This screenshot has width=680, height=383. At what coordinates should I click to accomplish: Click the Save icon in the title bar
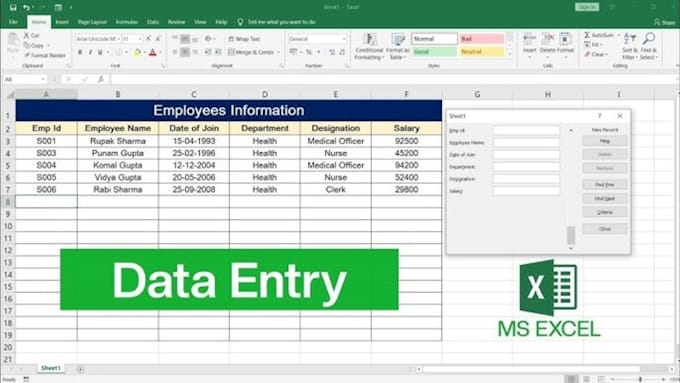coord(13,7)
